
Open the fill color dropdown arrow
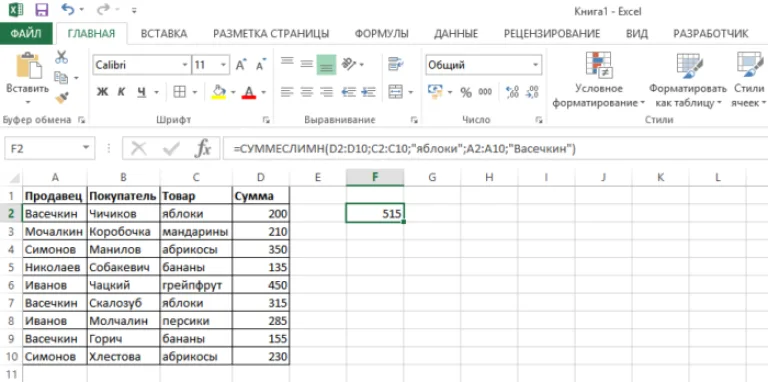233,92
